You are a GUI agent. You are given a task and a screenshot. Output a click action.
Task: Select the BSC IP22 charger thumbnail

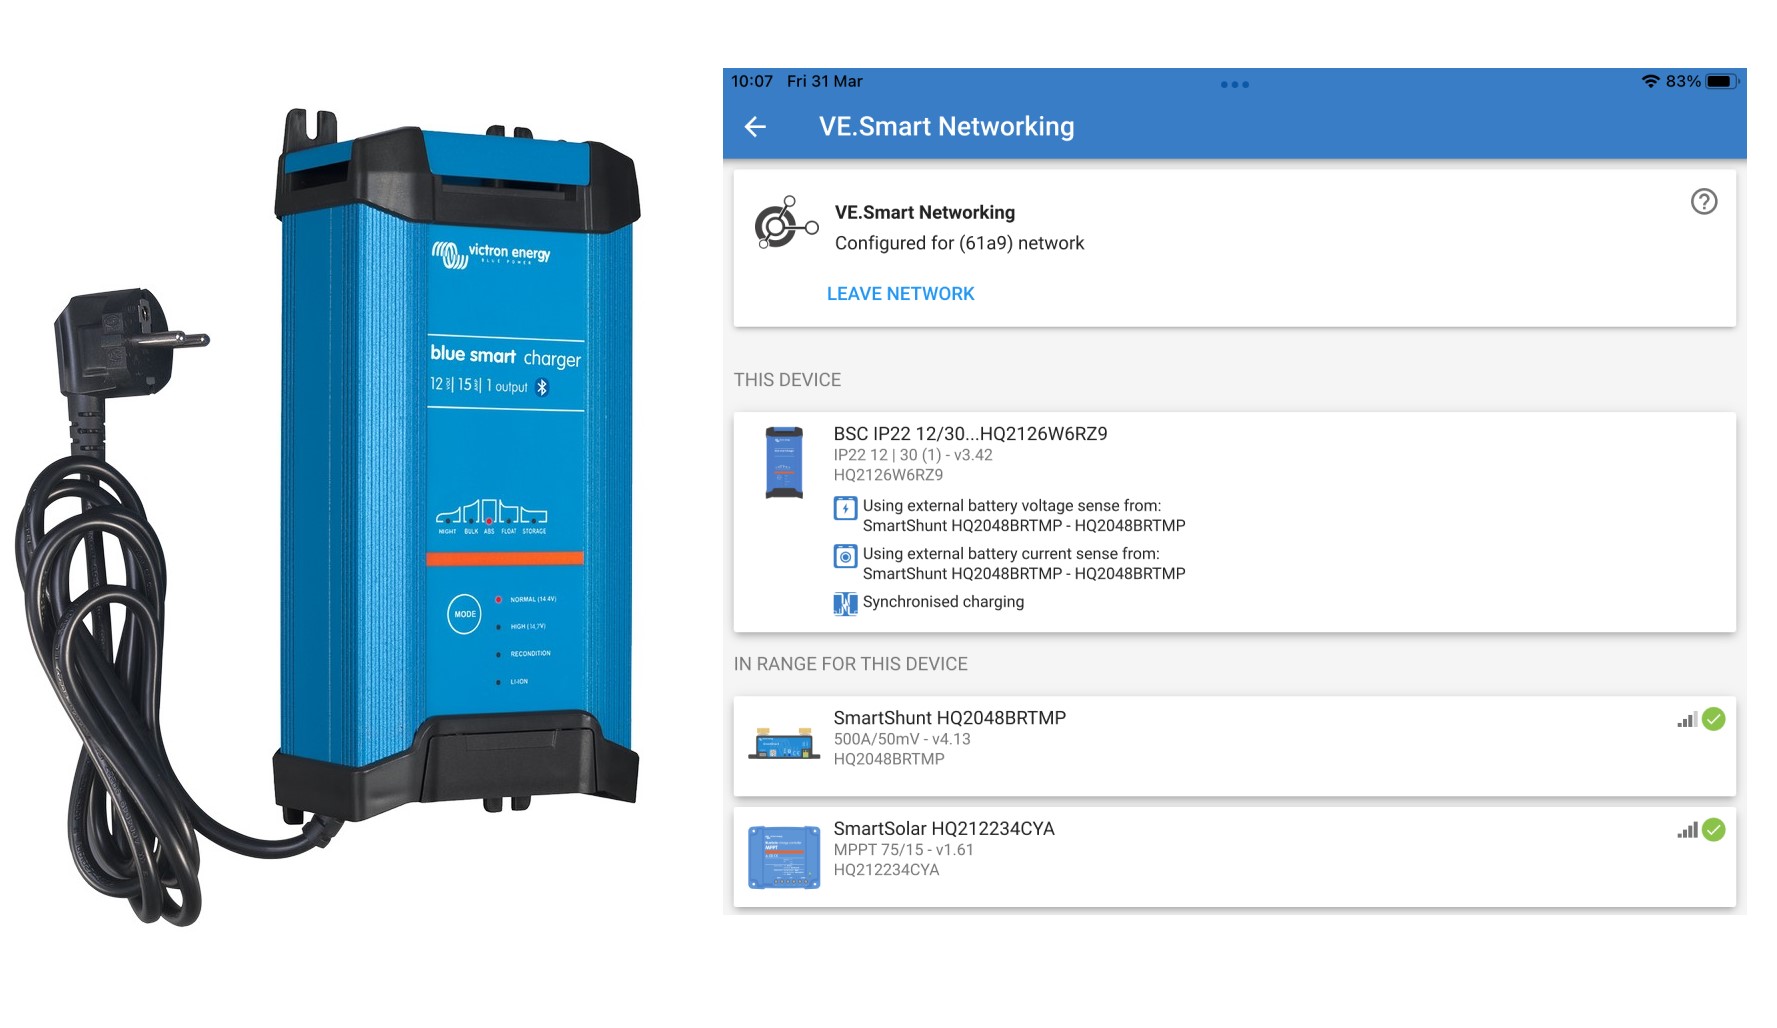(x=784, y=463)
